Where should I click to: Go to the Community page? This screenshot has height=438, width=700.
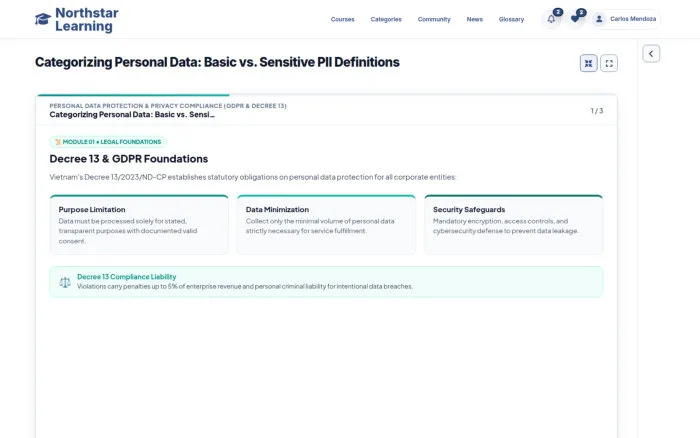coord(434,19)
